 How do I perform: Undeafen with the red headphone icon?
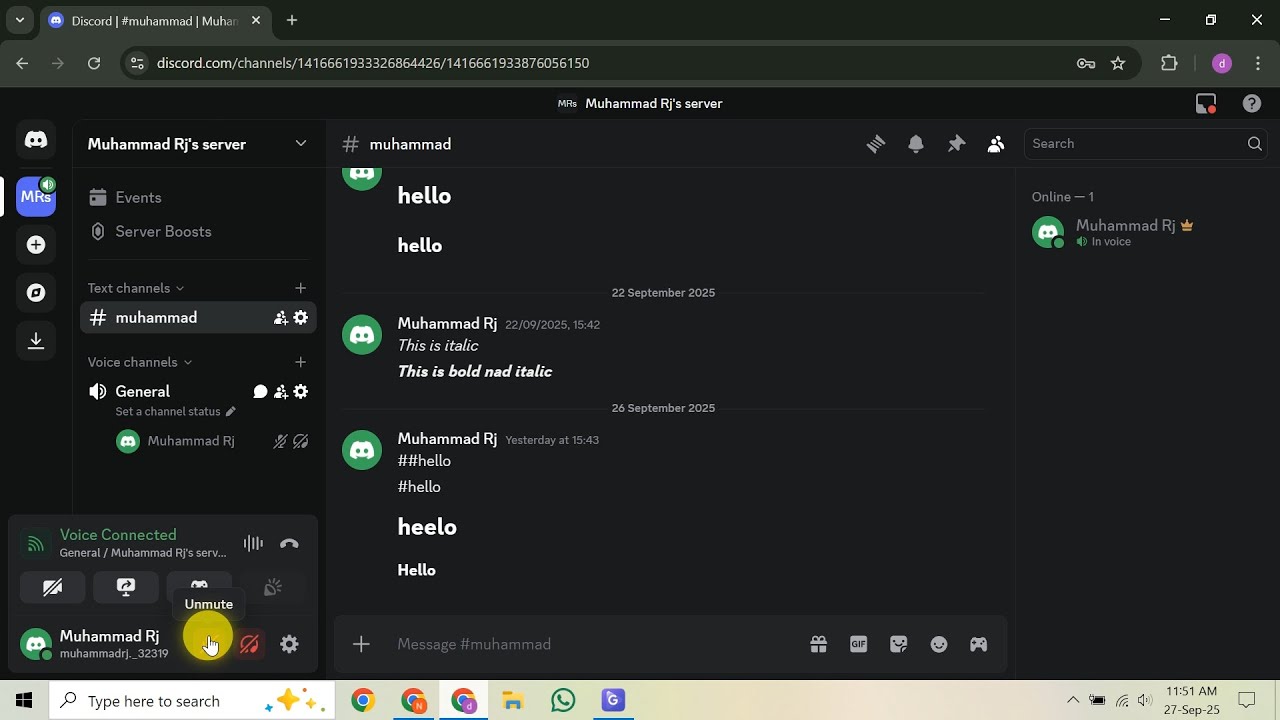(x=250, y=645)
